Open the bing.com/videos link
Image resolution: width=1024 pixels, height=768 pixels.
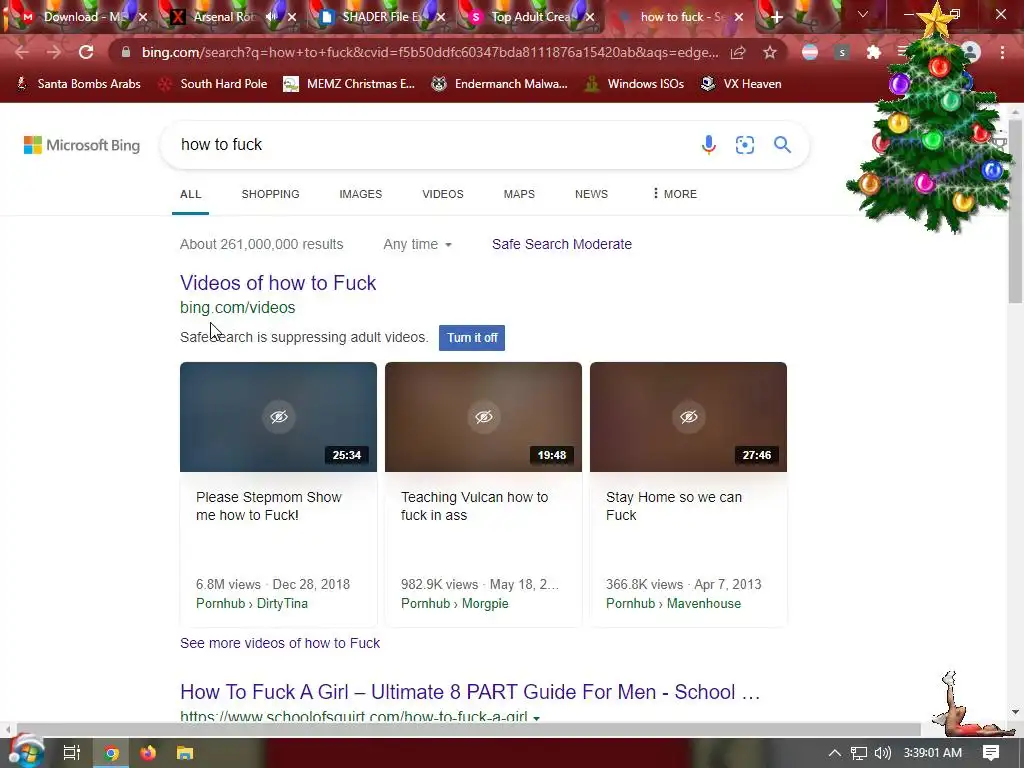tap(238, 308)
